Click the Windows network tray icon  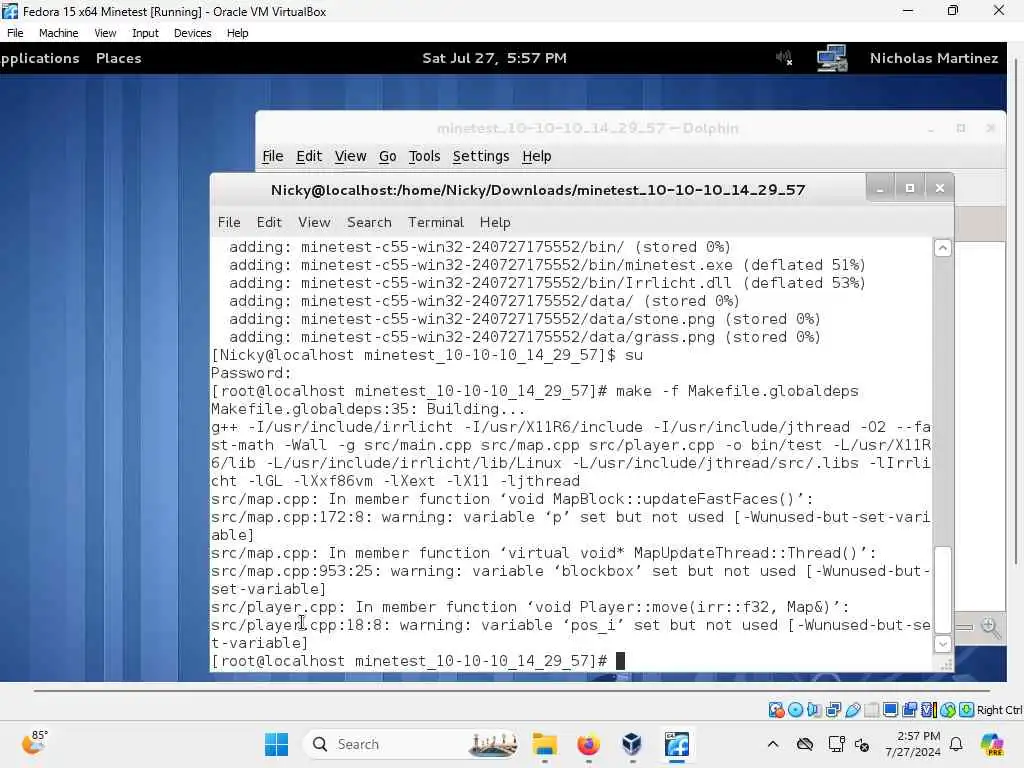(836, 744)
